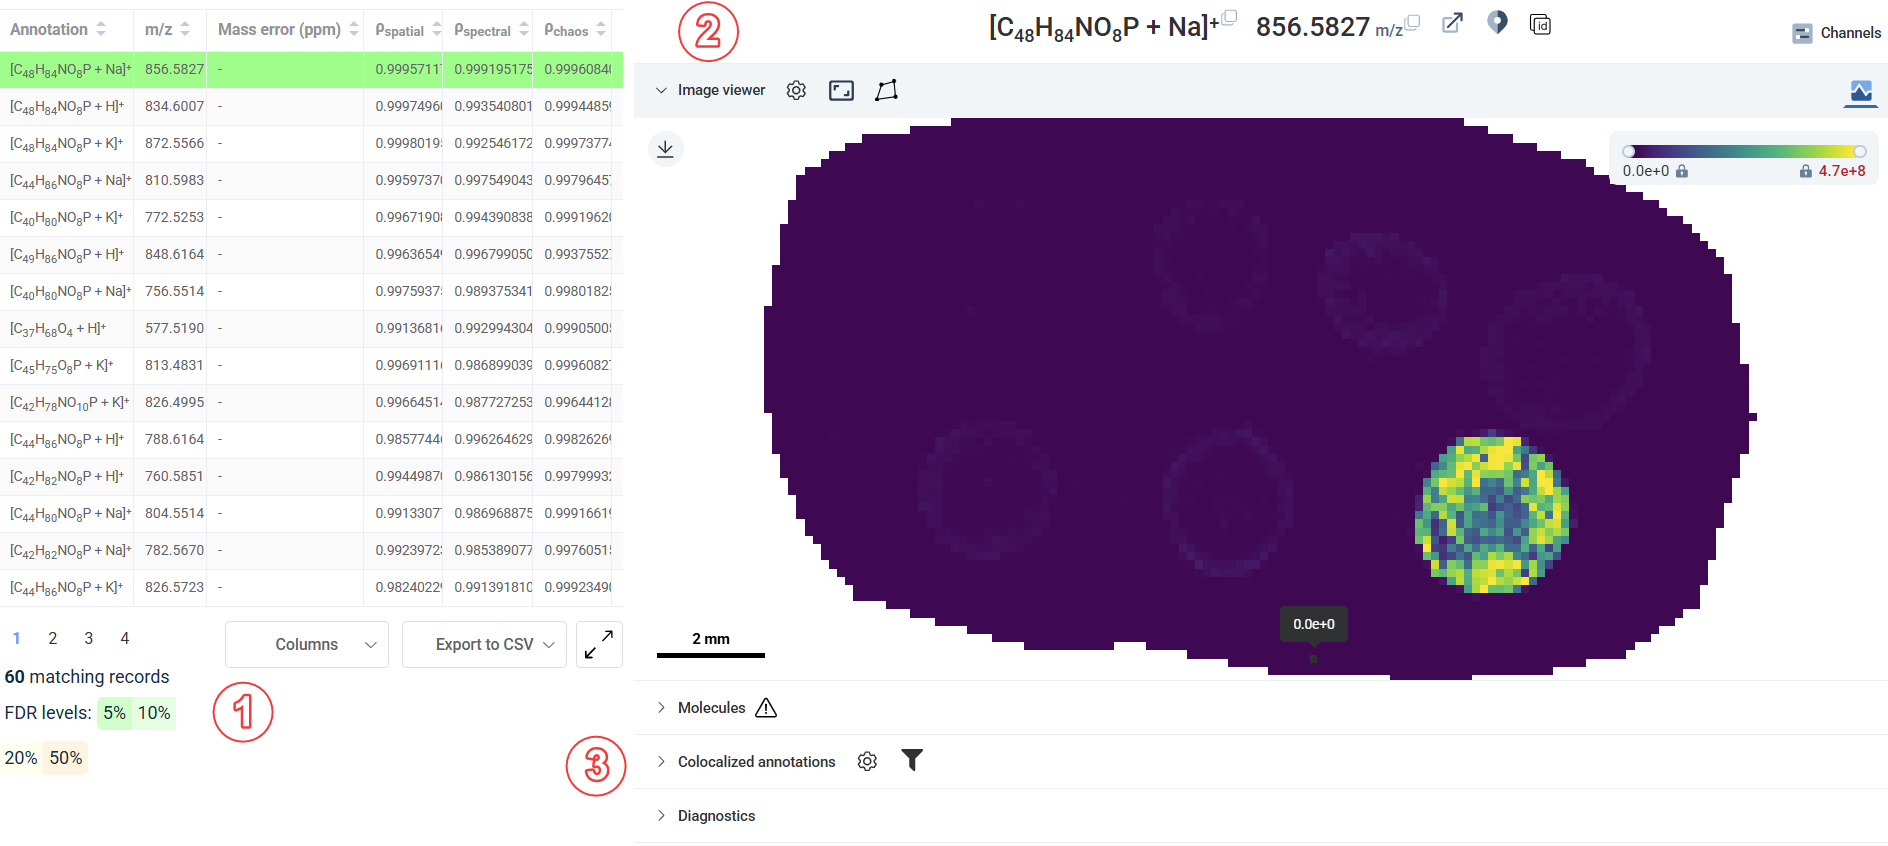1888x846 pixels.
Task: Click the 50% FDR level badge
Action: pos(66,758)
